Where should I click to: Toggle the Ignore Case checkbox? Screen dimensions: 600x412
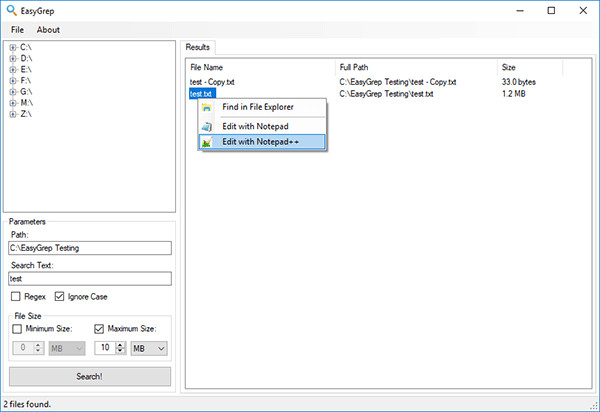[59, 296]
